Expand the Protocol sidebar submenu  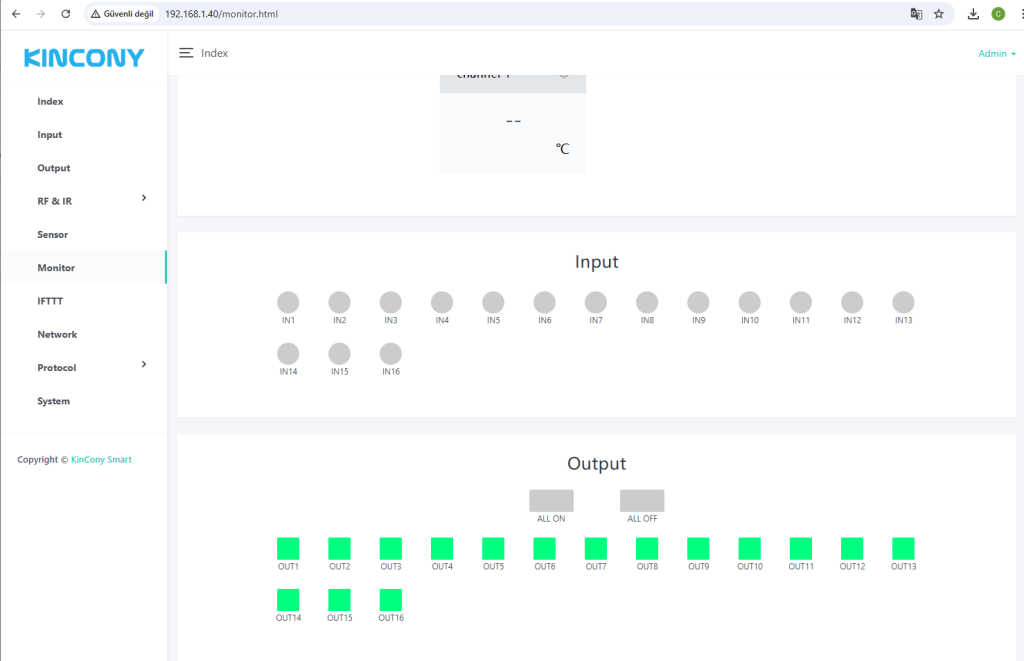(x=144, y=365)
